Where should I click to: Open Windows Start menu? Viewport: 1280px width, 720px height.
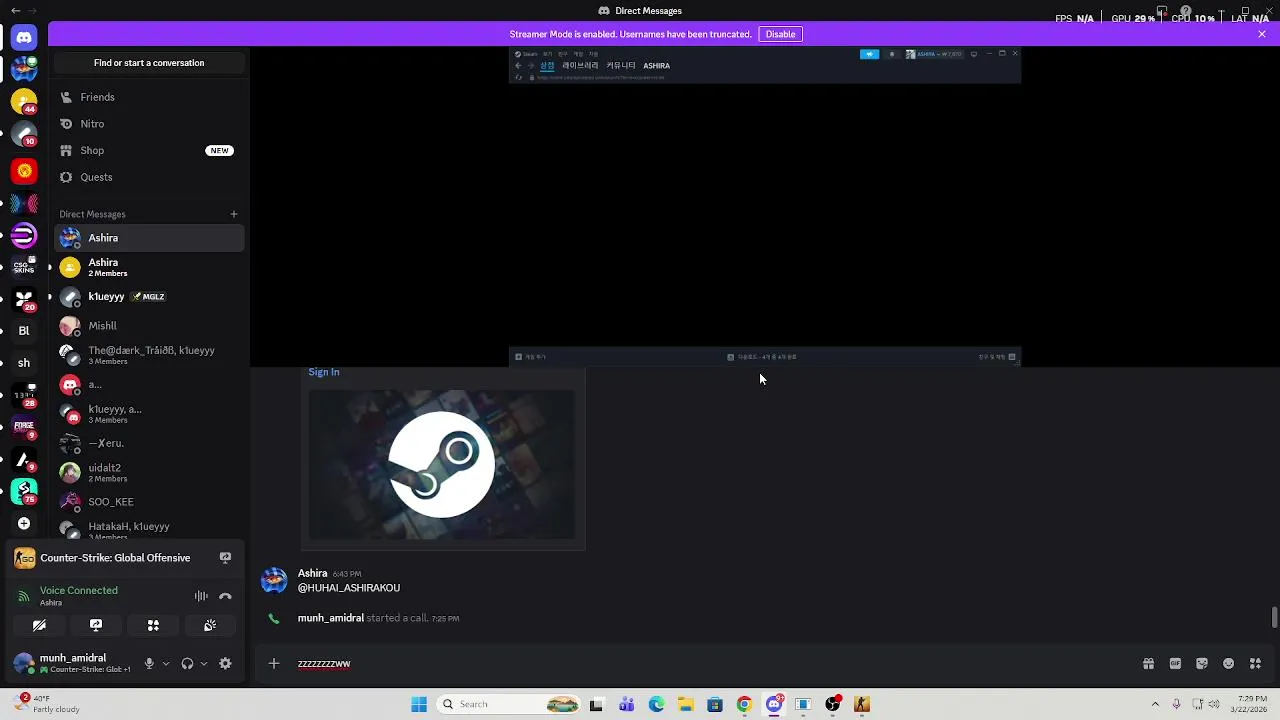(x=419, y=704)
